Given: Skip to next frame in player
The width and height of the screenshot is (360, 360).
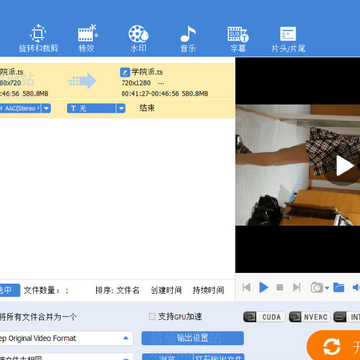Looking at the screenshot, I should click(x=297, y=287).
